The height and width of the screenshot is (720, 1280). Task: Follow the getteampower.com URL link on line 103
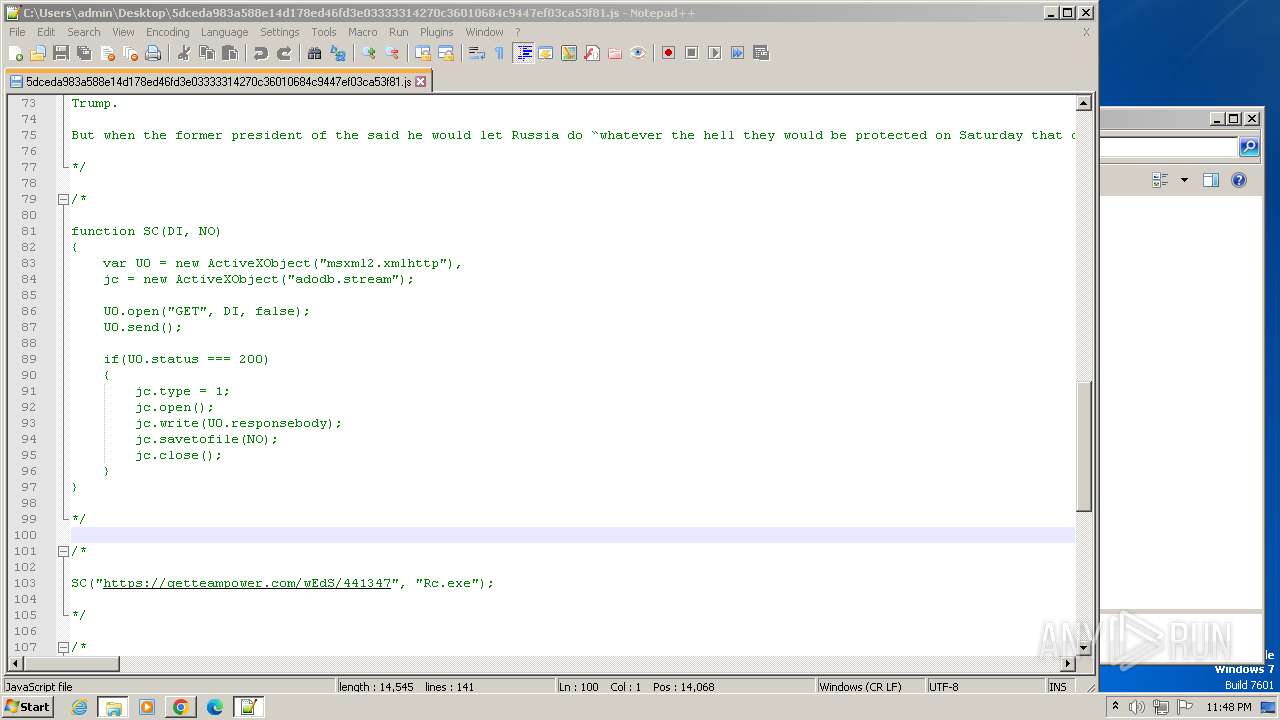coord(247,583)
